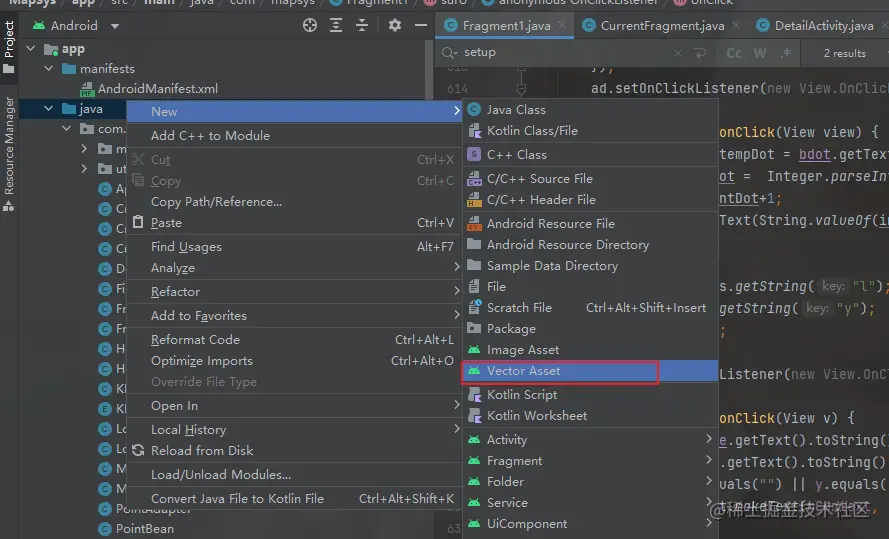The image size is (889, 539).
Task: Expand the UiComponent submenu
Action: tap(591, 523)
